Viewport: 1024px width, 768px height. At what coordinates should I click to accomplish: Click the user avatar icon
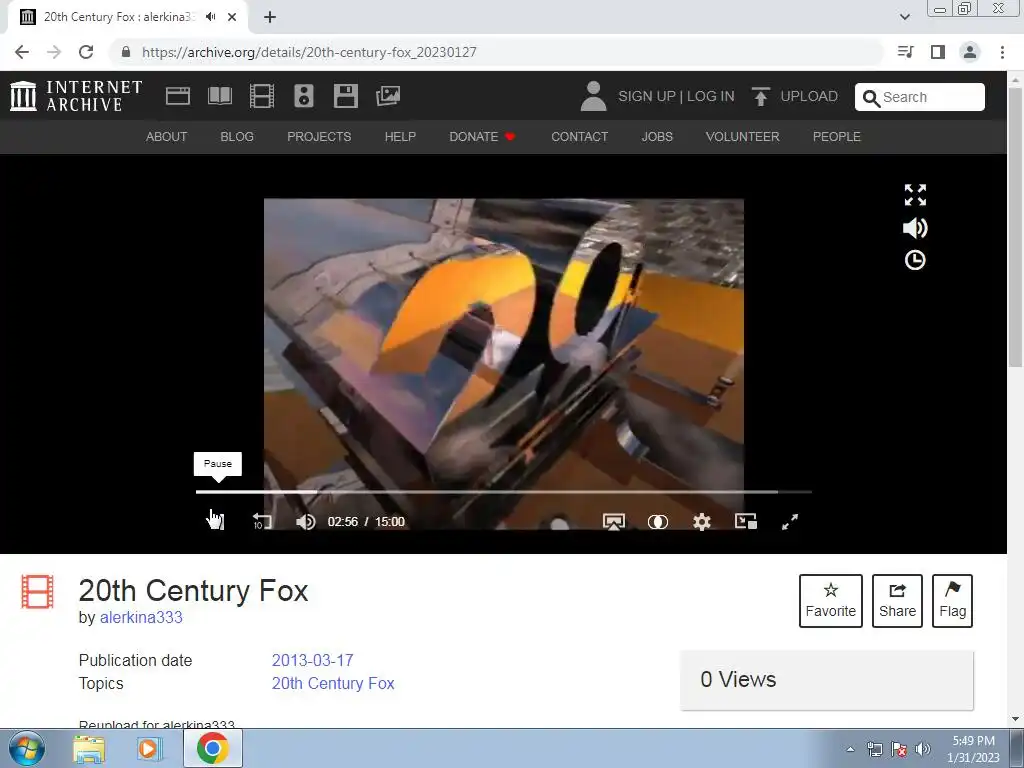click(593, 96)
